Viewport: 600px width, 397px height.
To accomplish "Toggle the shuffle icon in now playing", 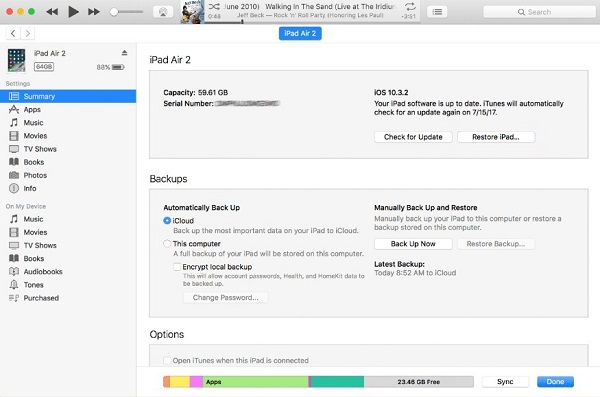I will coord(214,7).
